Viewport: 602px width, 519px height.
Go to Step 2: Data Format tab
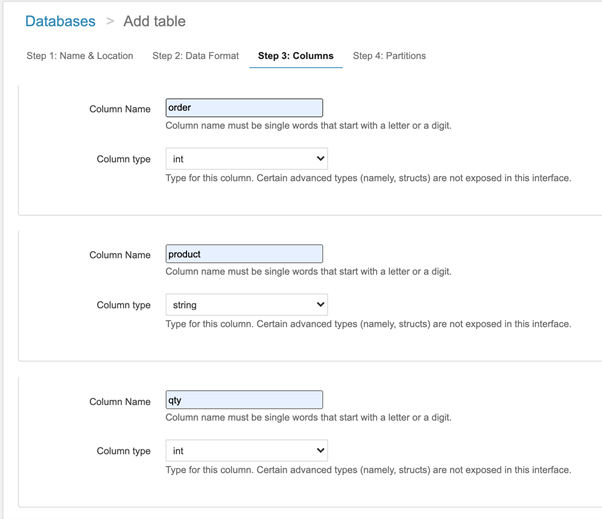(x=195, y=56)
